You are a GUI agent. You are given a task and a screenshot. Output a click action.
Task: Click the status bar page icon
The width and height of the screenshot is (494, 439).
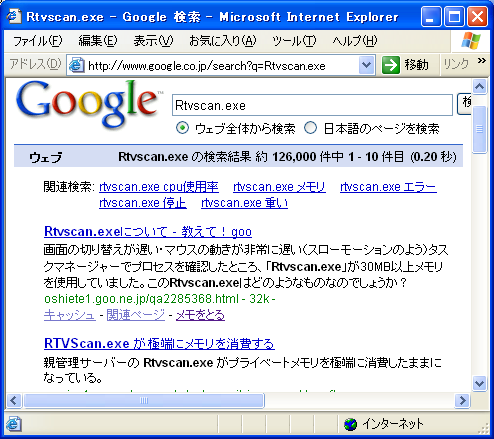pyautogui.click(x=14, y=424)
